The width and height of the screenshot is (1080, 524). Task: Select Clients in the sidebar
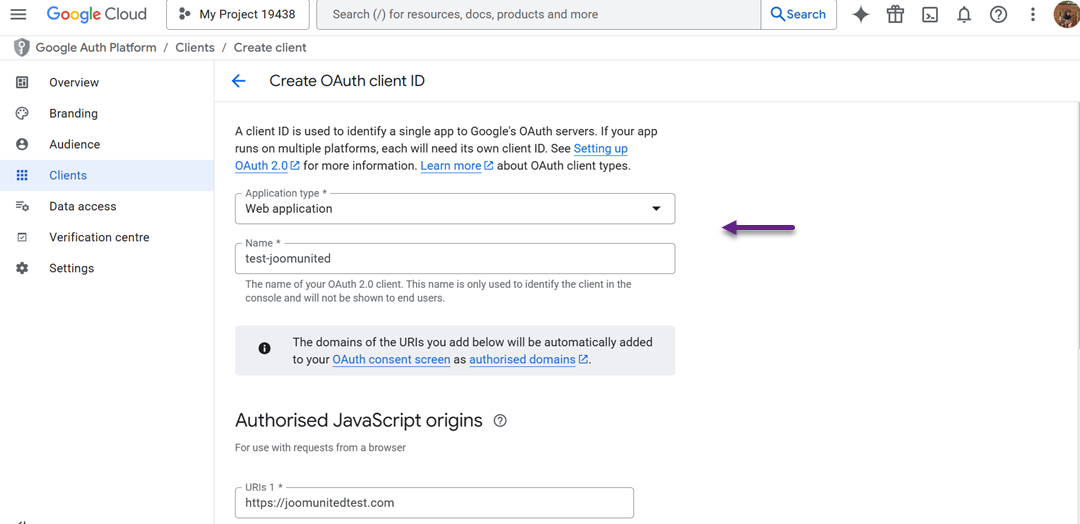point(107,176)
